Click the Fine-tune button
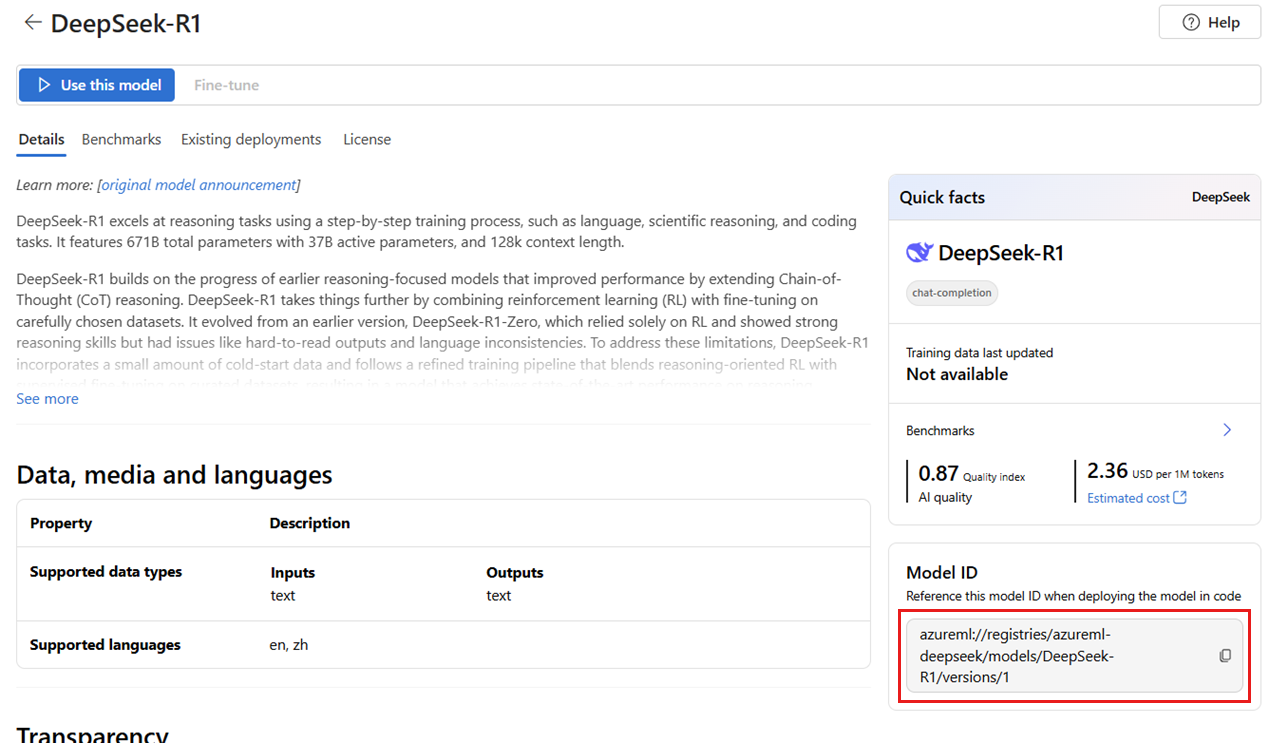 pyautogui.click(x=226, y=85)
